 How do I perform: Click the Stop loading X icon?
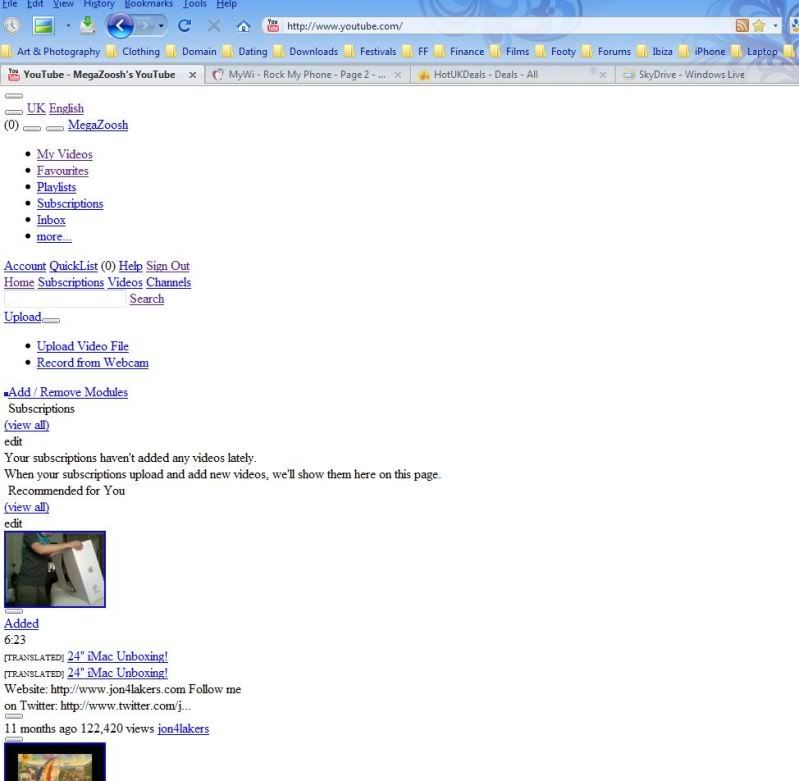tap(214, 25)
